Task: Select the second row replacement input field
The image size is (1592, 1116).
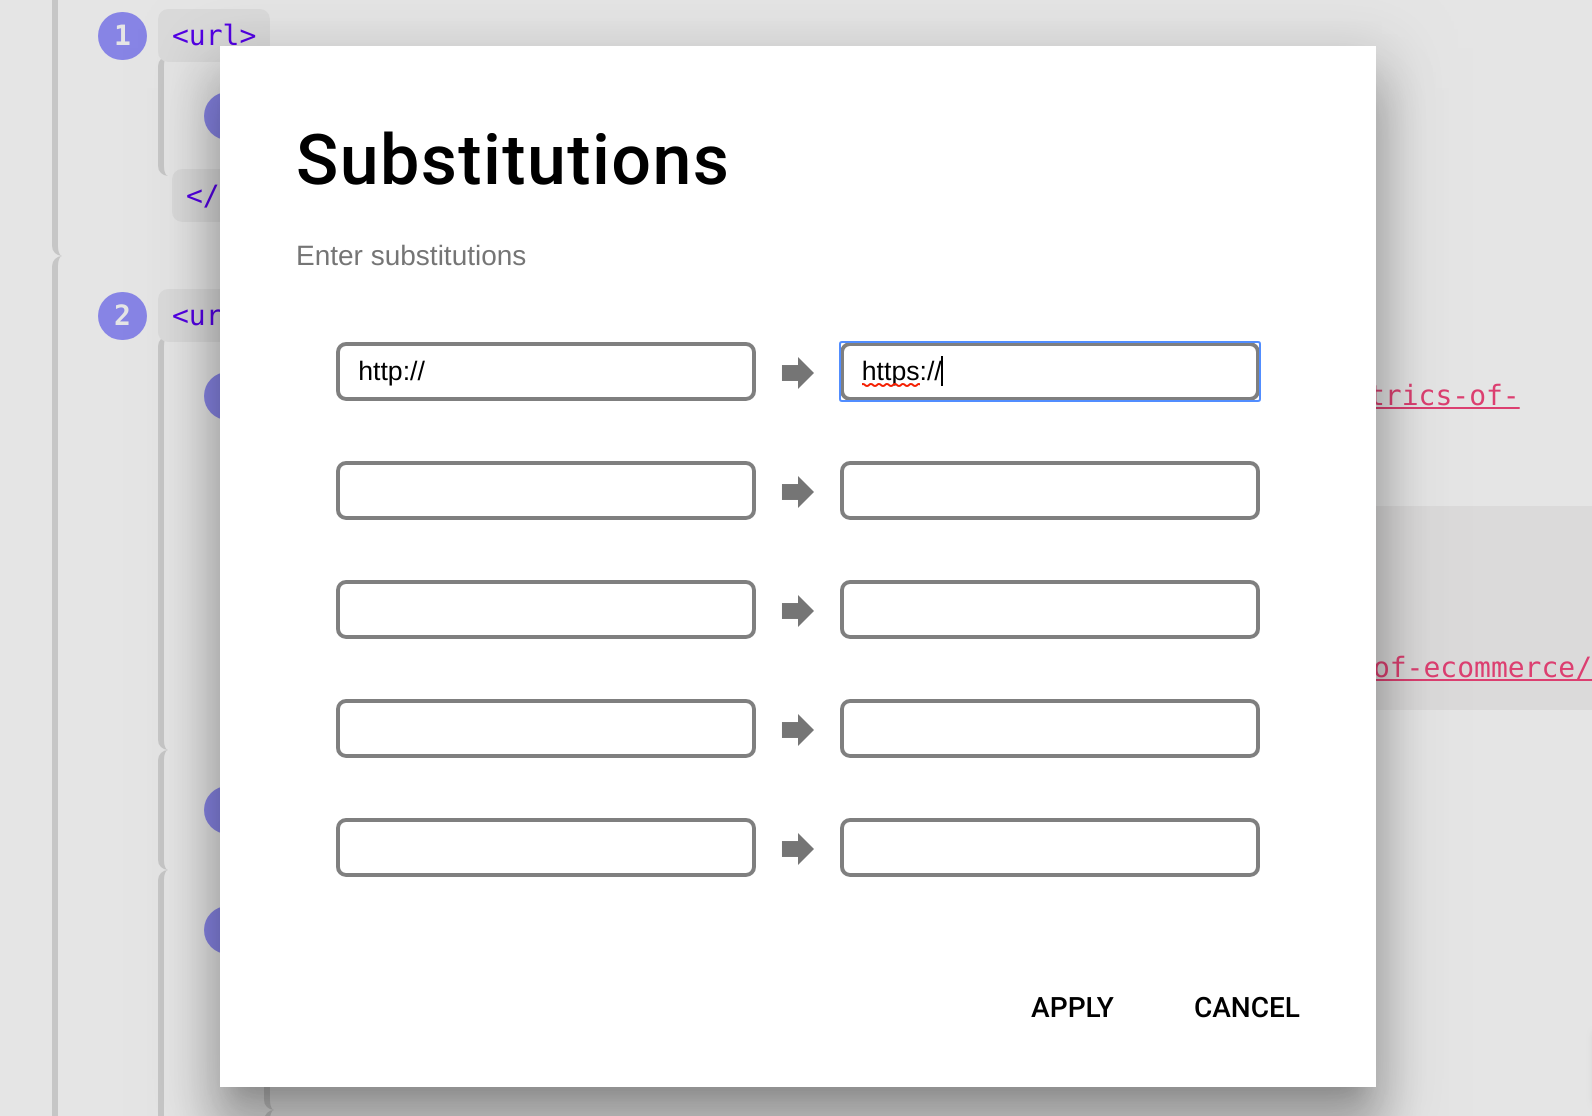Action: tap(1050, 491)
